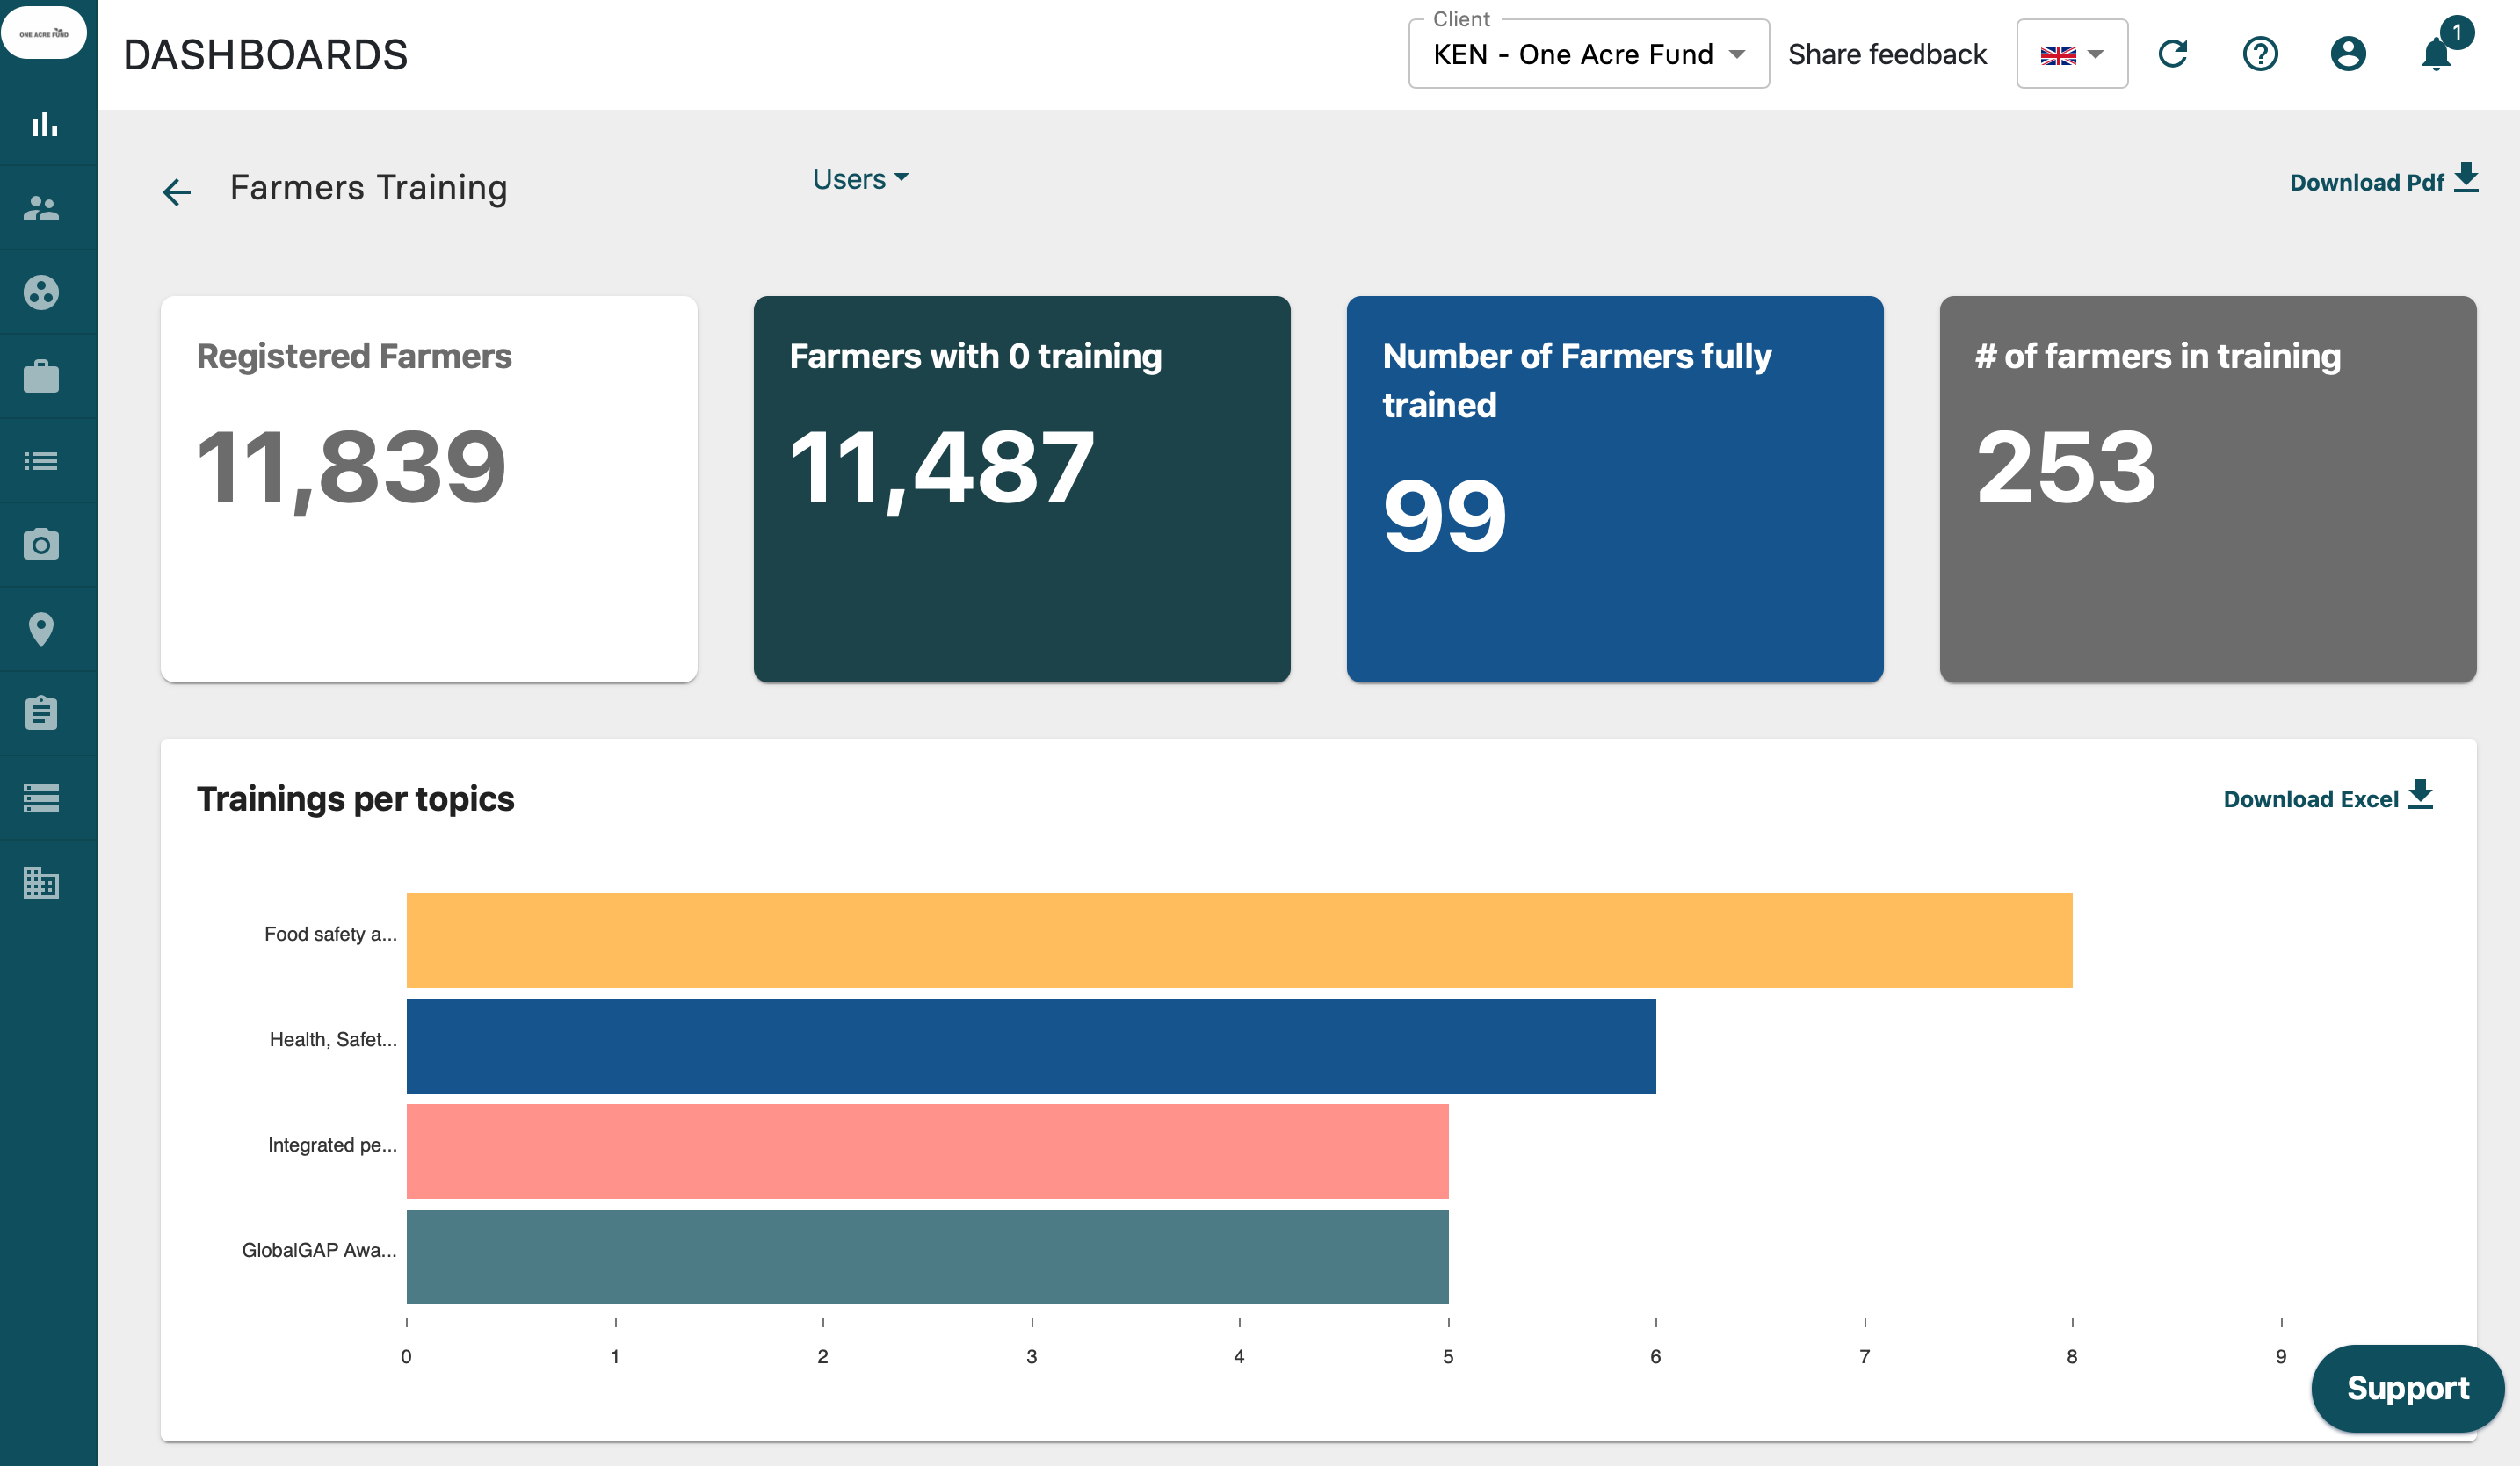The image size is (2520, 1466).
Task: Expand the Users dropdown filter
Action: click(860, 179)
